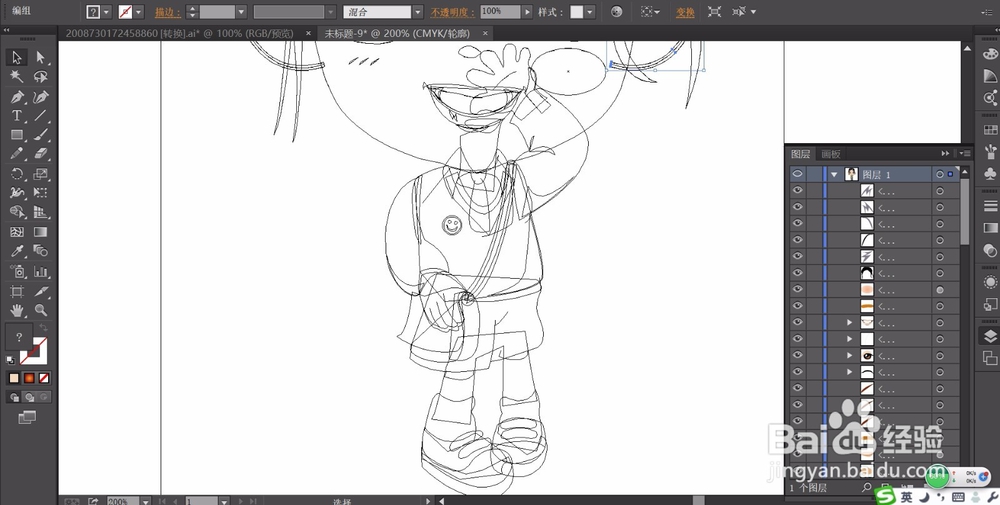Toggle Draw Behind mode

point(29,397)
